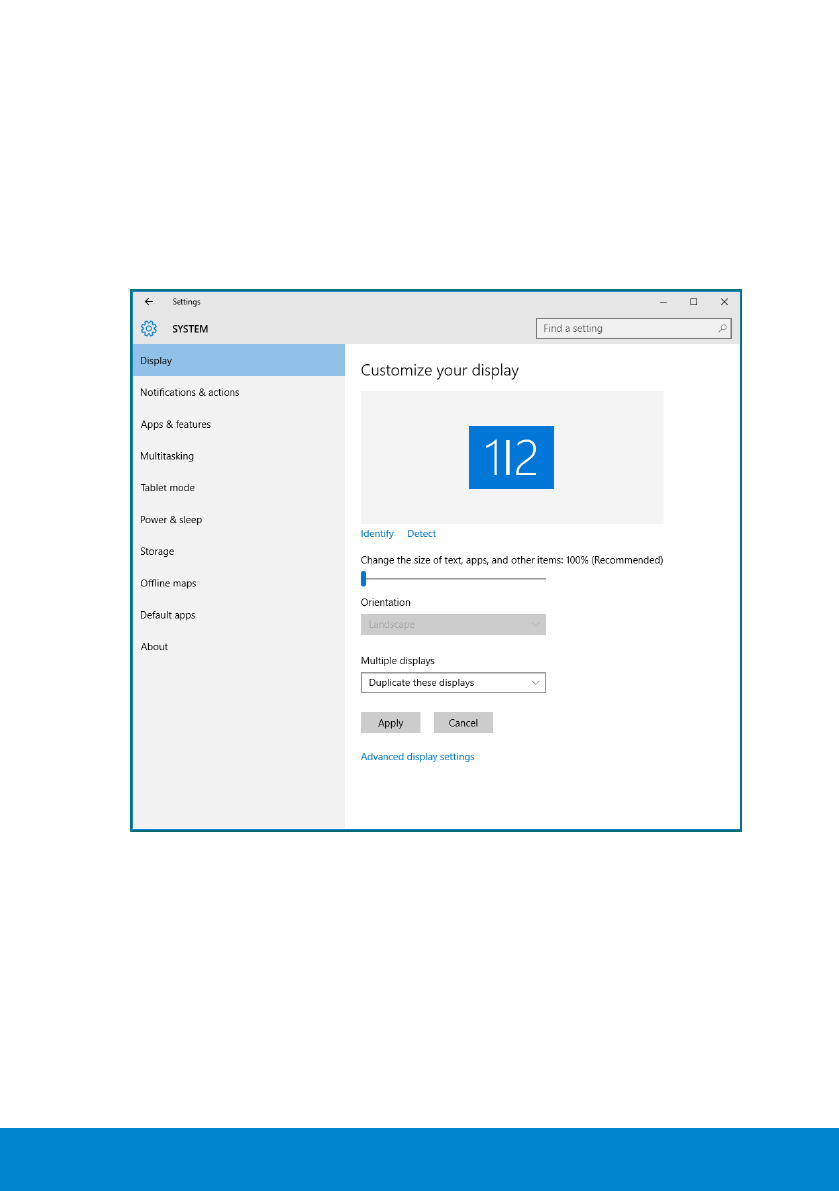The width and height of the screenshot is (839, 1191).
Task: Select Tablet mode in sidebar
Action: click(167, 488)
